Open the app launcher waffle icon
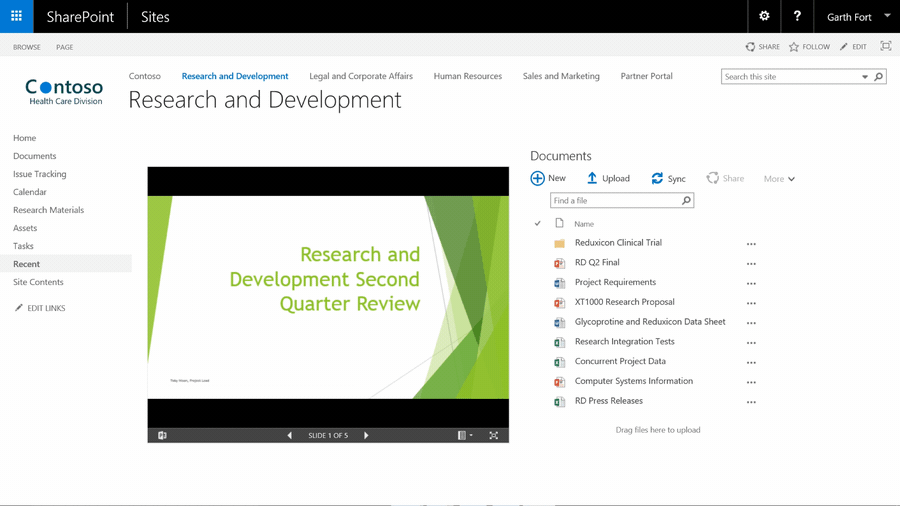This screenshot has width=900, height=506. 16,16
